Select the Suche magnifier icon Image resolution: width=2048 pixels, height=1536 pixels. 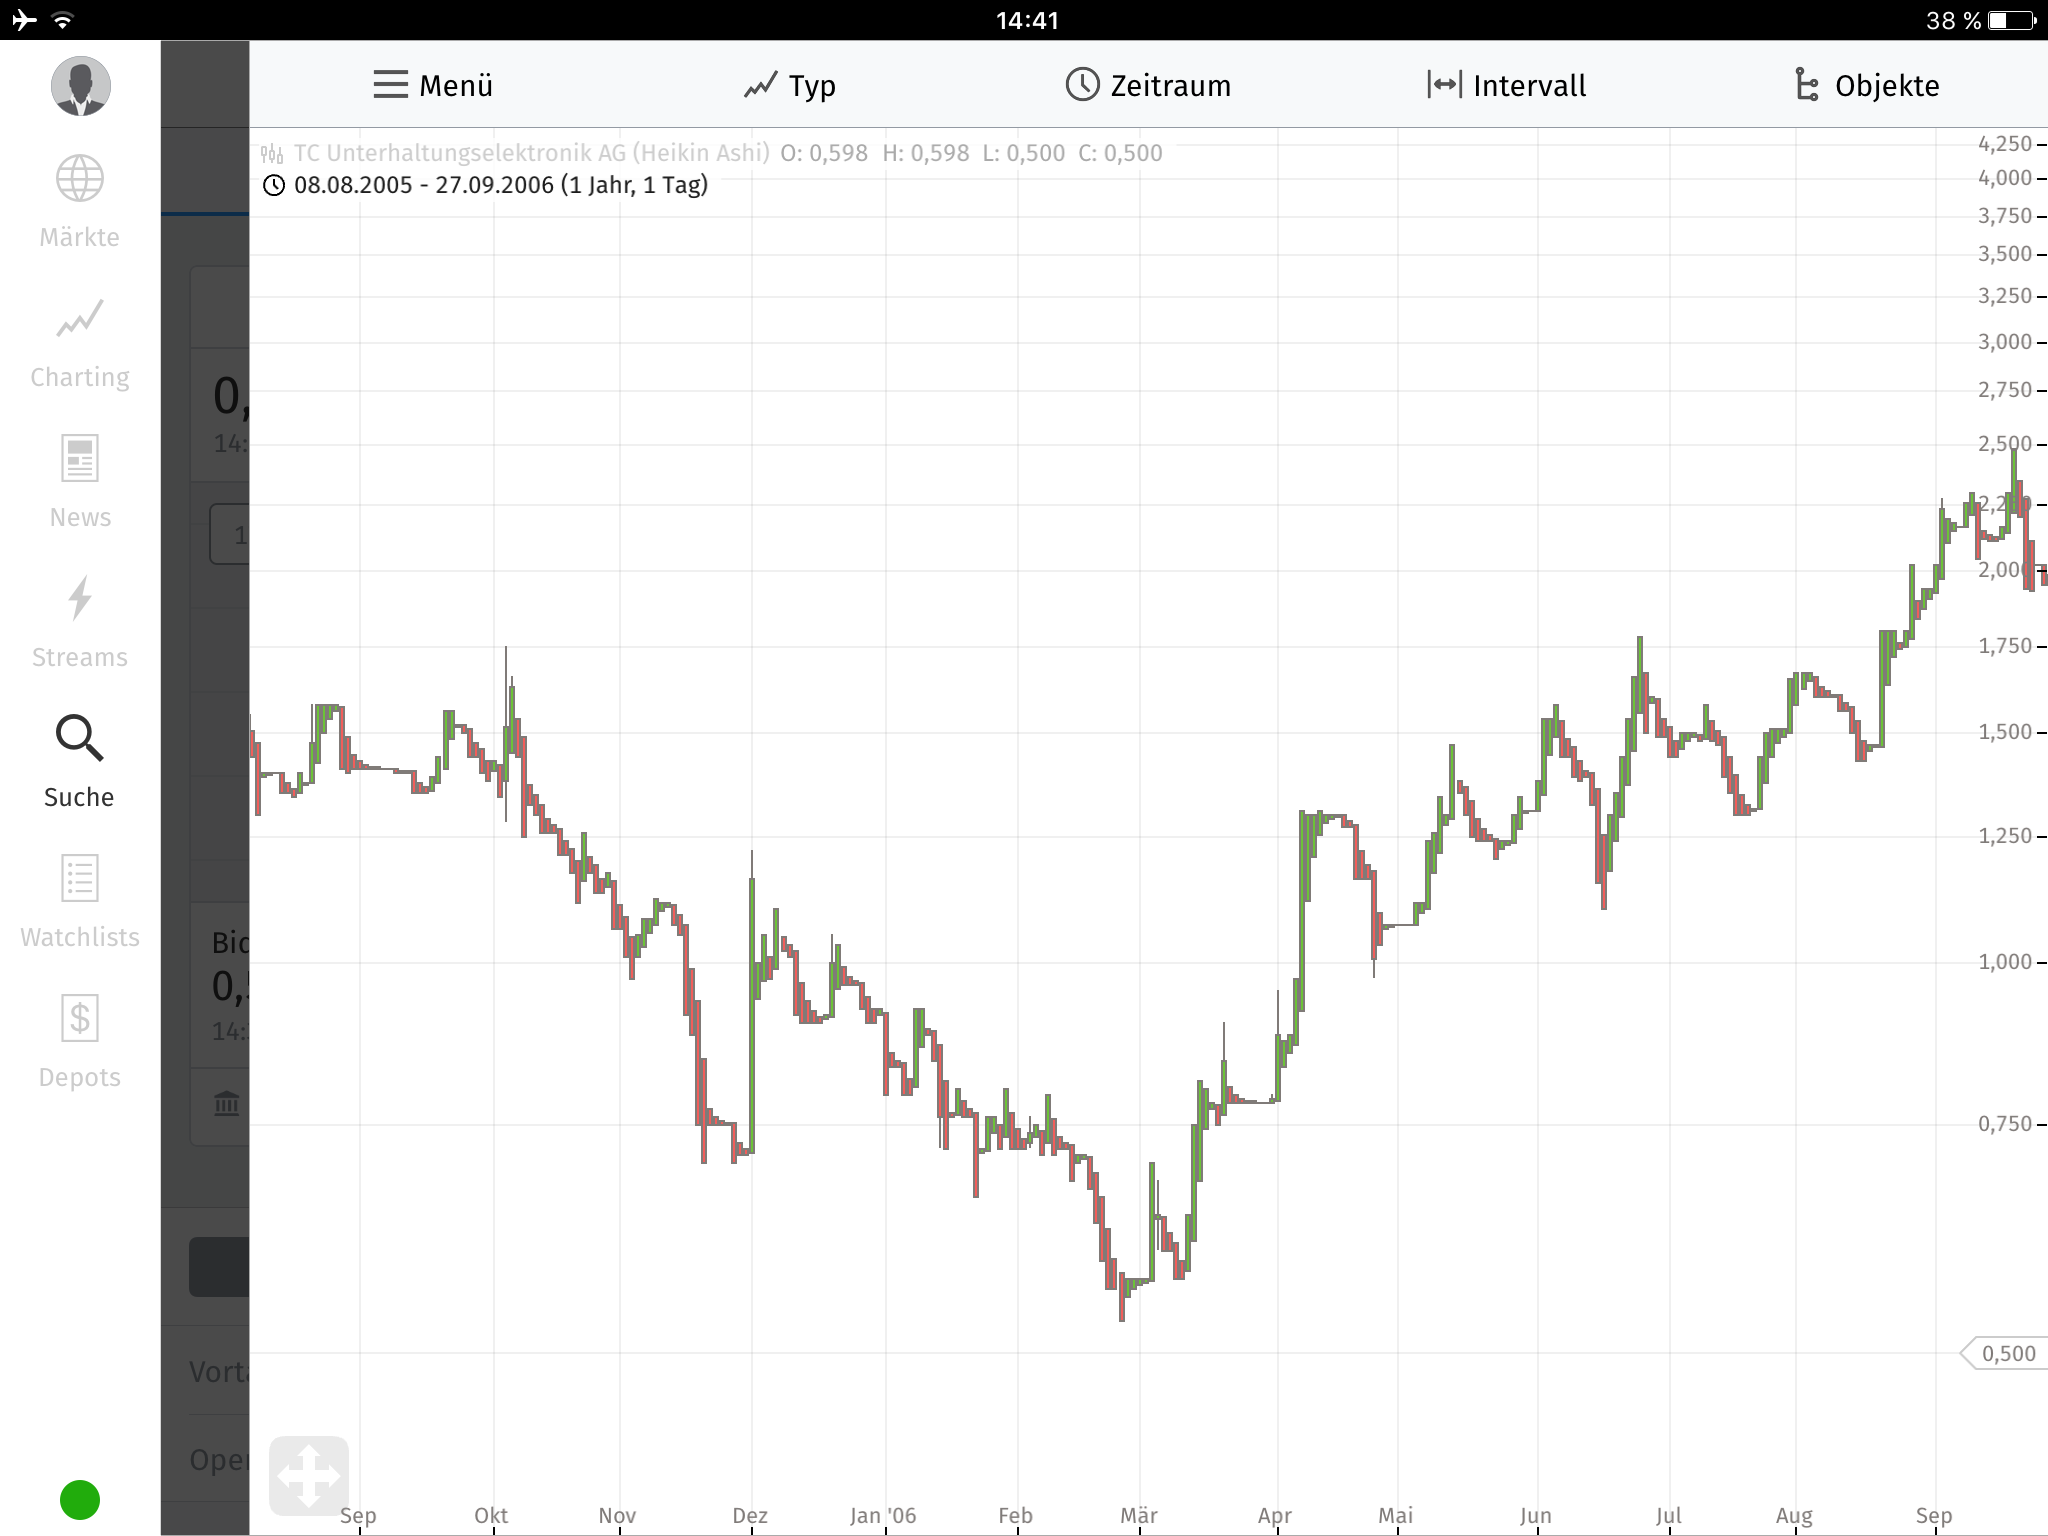[80, 740]
